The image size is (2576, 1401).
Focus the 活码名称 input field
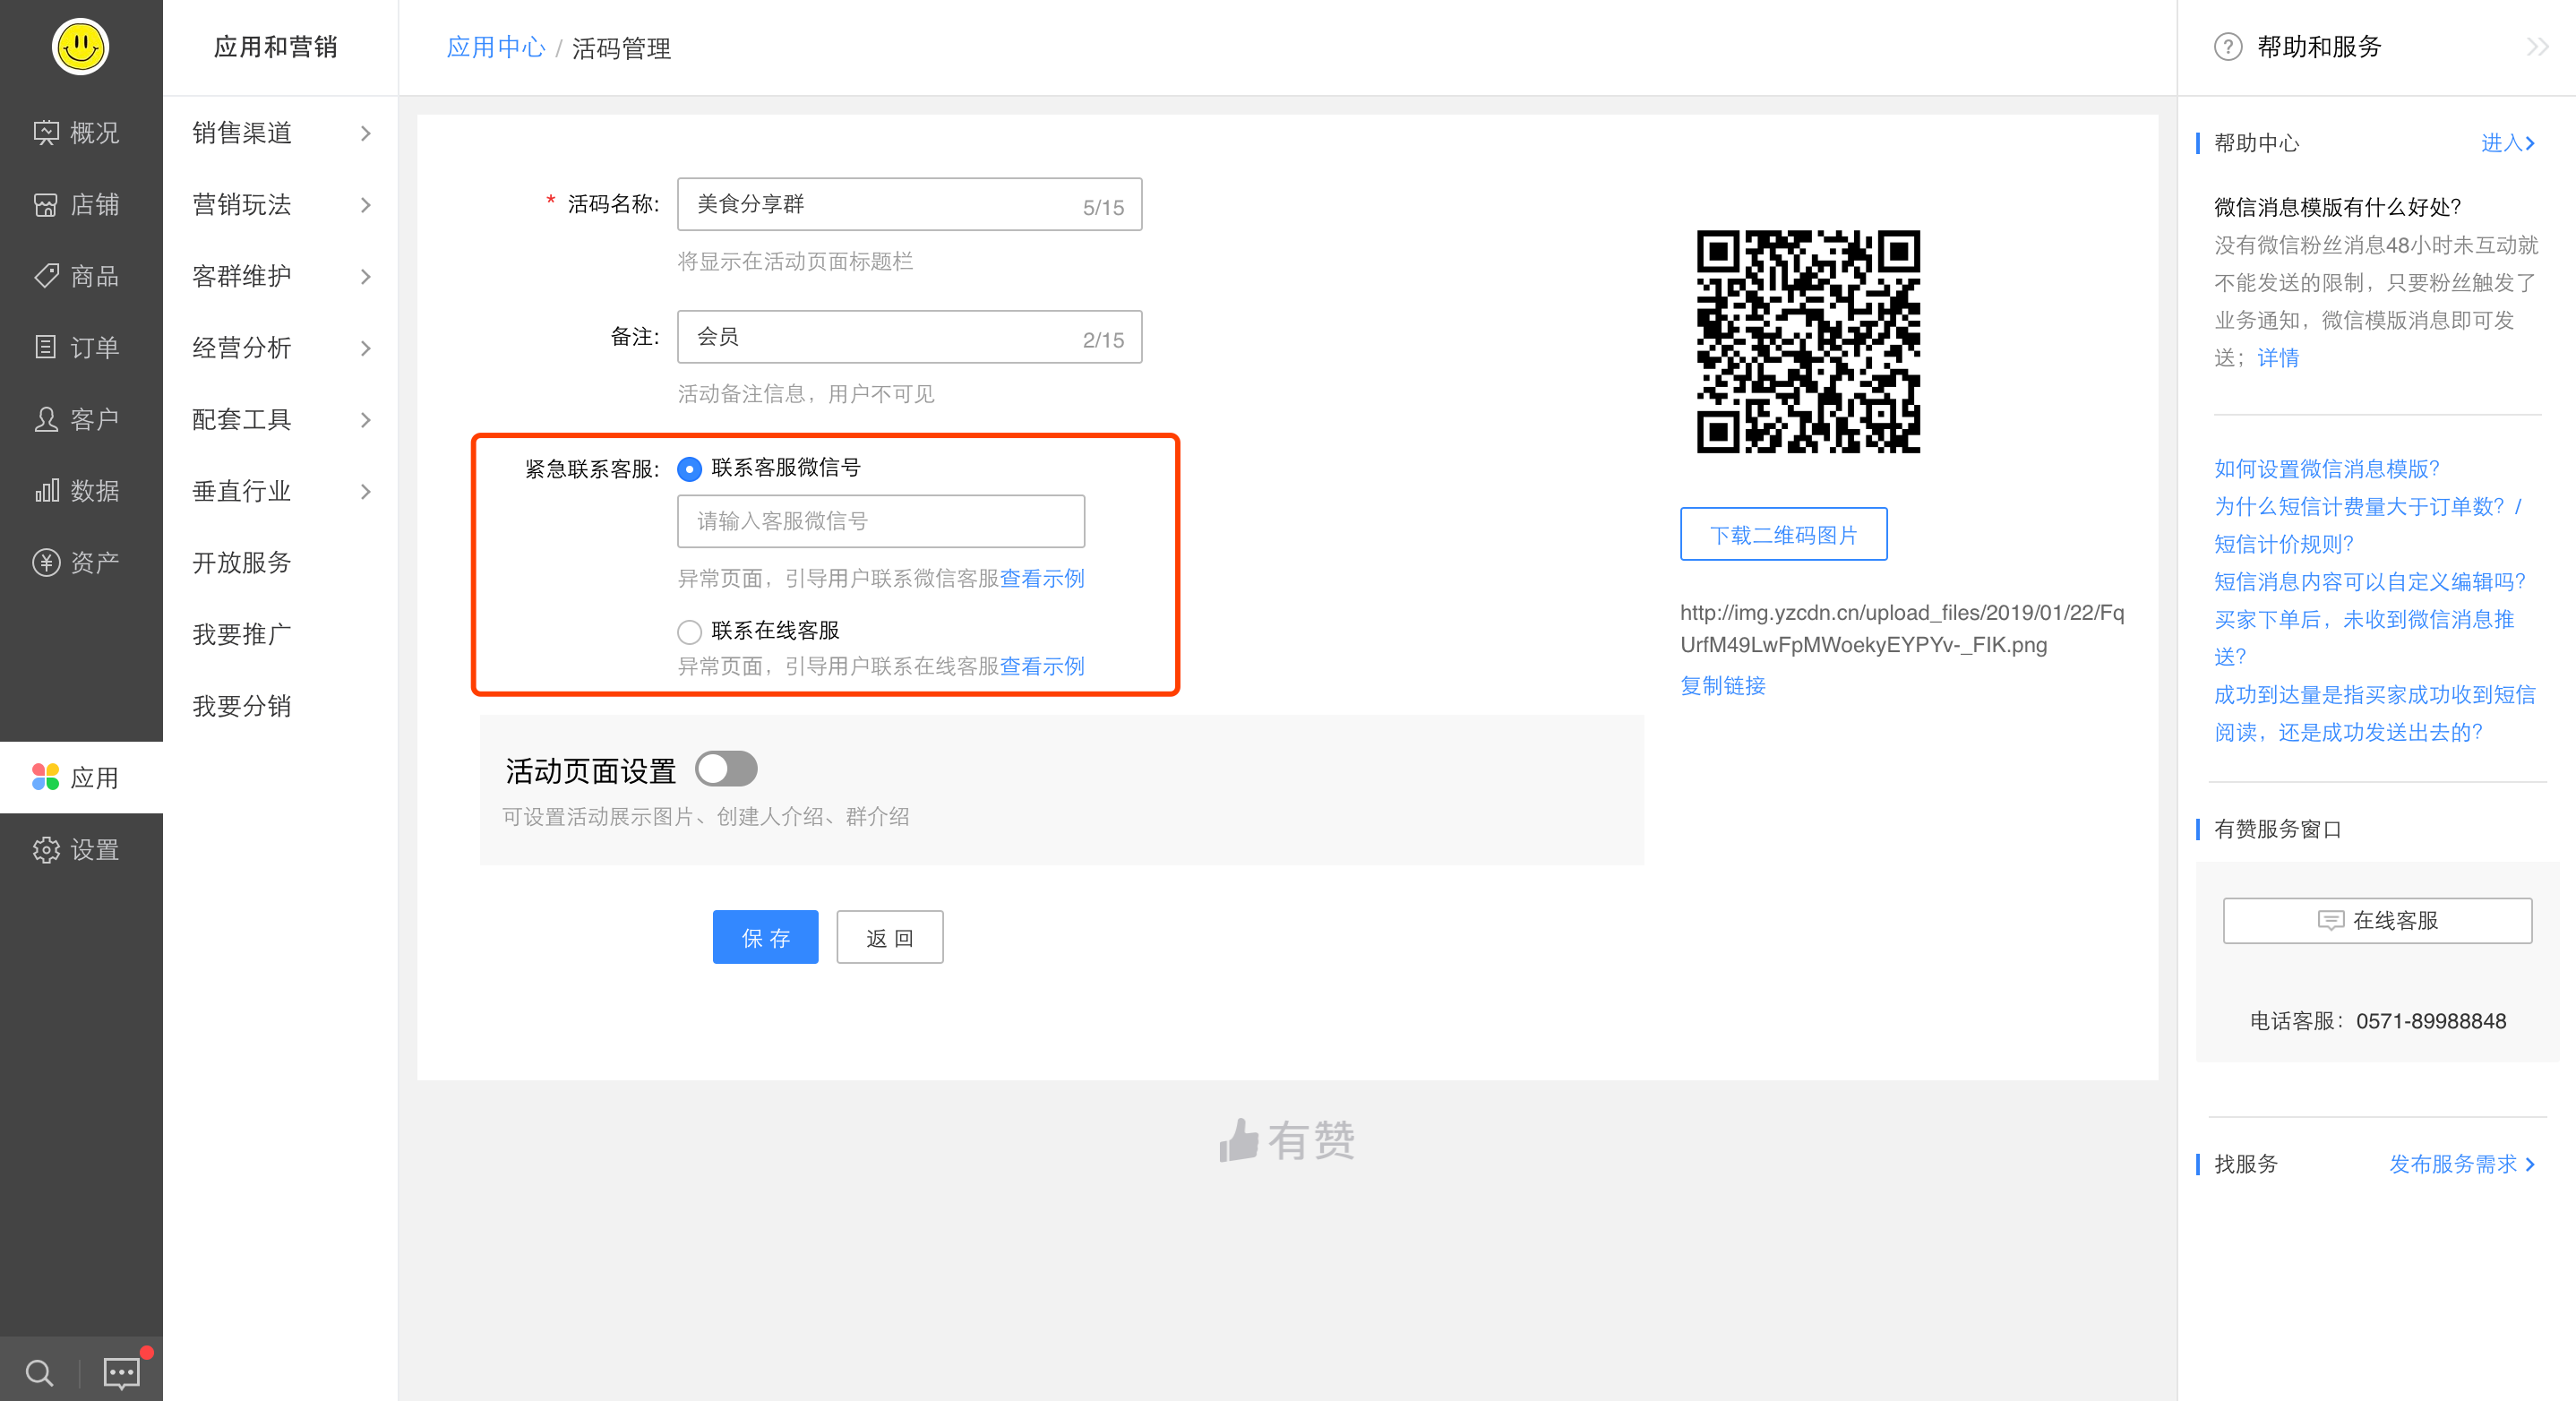click(x=909, y=204)
